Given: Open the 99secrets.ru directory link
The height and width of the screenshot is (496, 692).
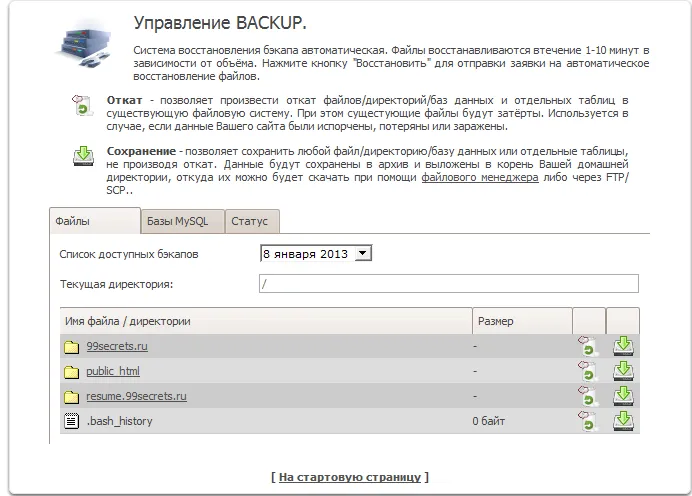Looking at the screenshot, I should click(117, 346).
